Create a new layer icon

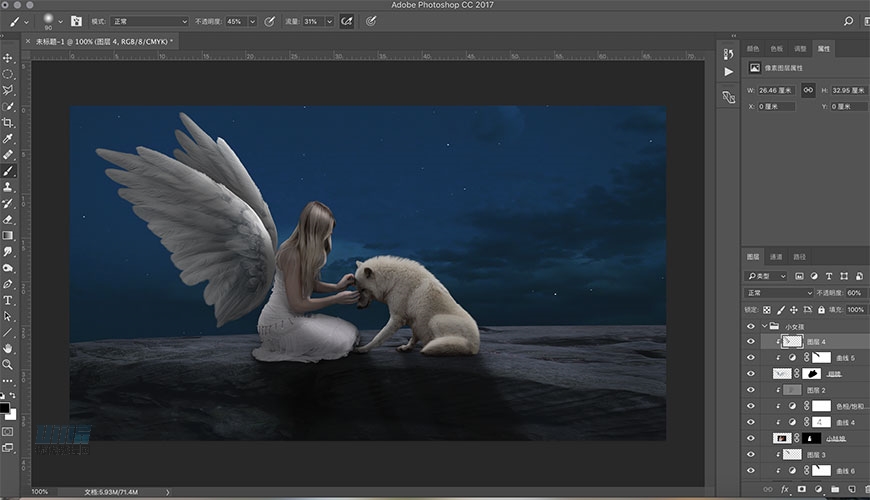(x=852, y=489)
